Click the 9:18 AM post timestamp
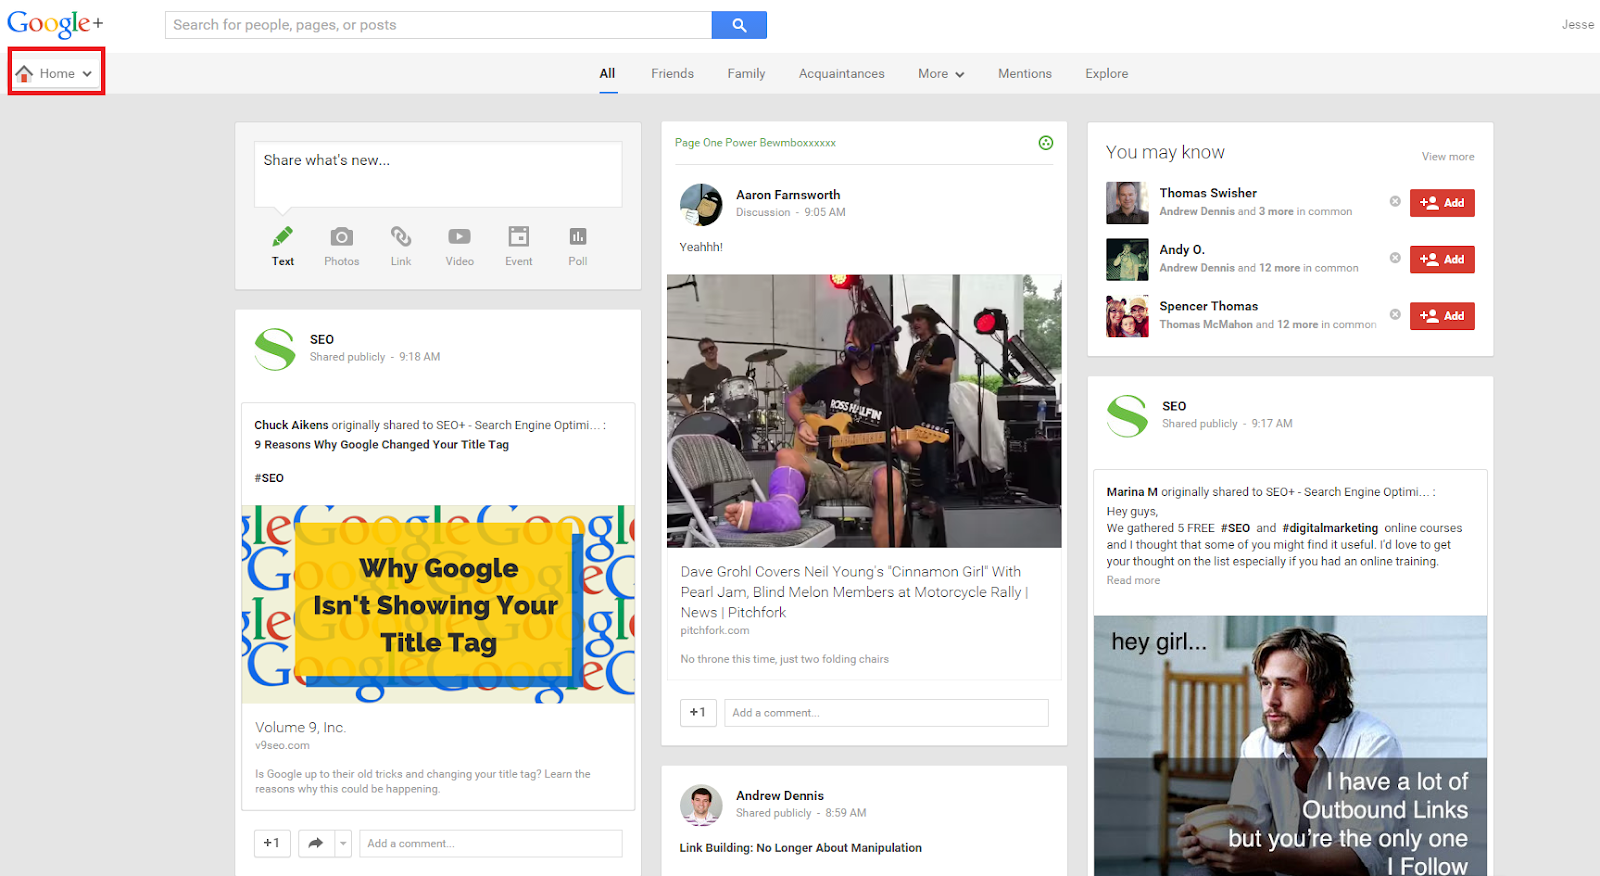 coord(420,357)
